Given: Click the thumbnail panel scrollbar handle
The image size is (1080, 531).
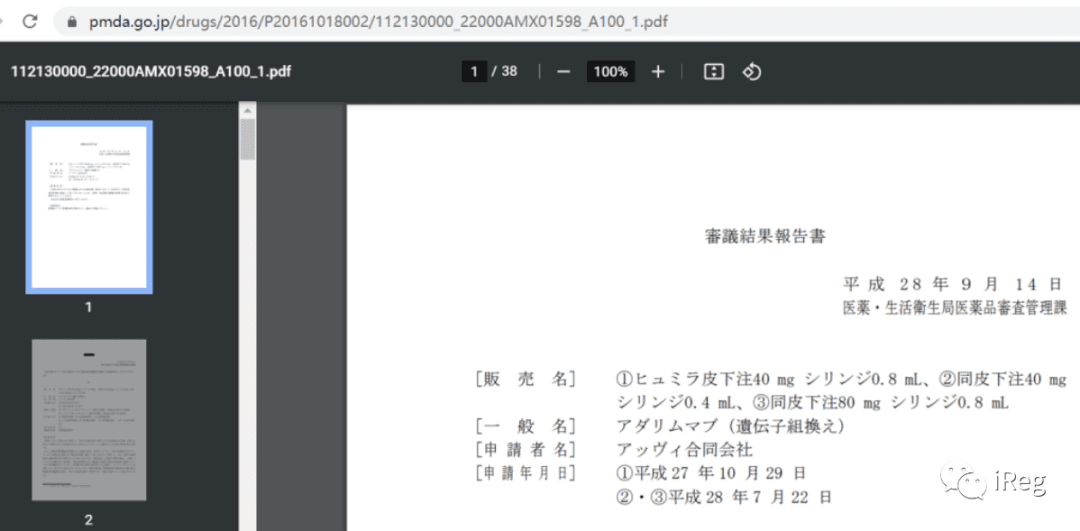Looking at the screenshot, I should [x=247, y=139].
